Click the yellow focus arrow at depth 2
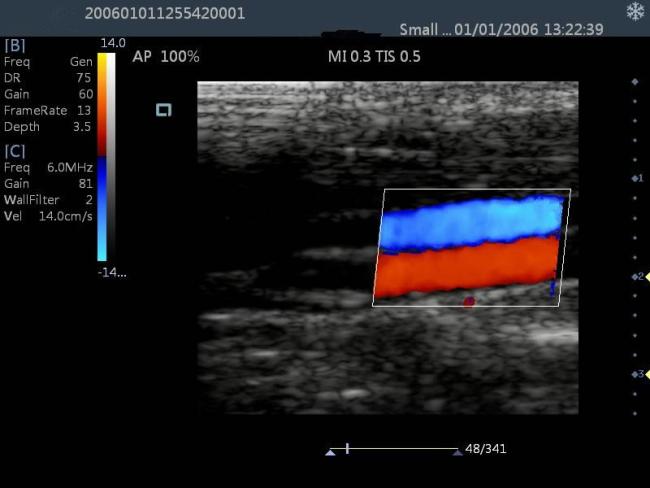Viewport: 650px width, 488px height. tap(645, 276)
